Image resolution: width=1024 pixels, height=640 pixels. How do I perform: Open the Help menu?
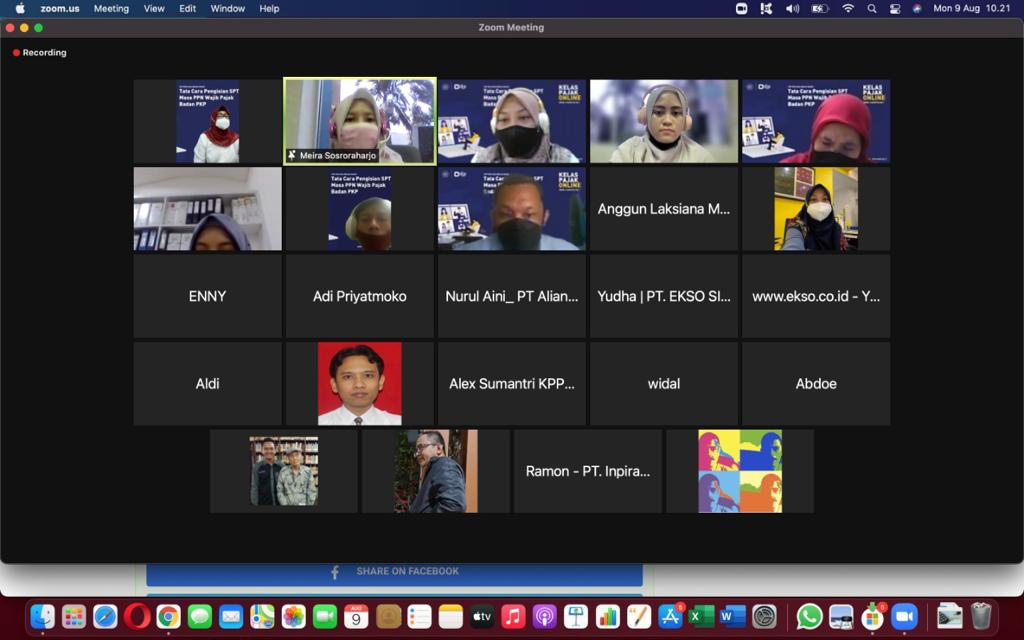click(269, 8)
